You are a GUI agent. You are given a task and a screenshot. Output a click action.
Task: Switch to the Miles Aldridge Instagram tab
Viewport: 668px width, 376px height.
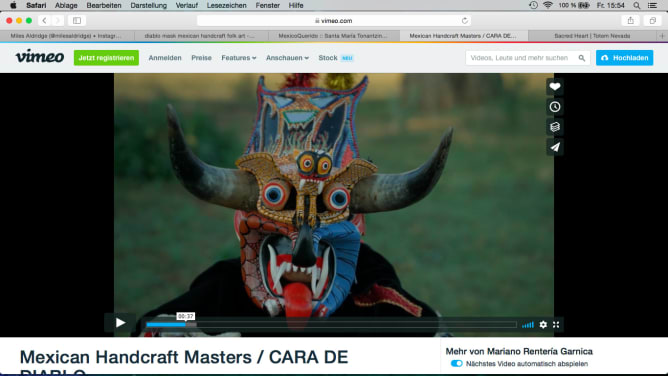tap(67, 36)
